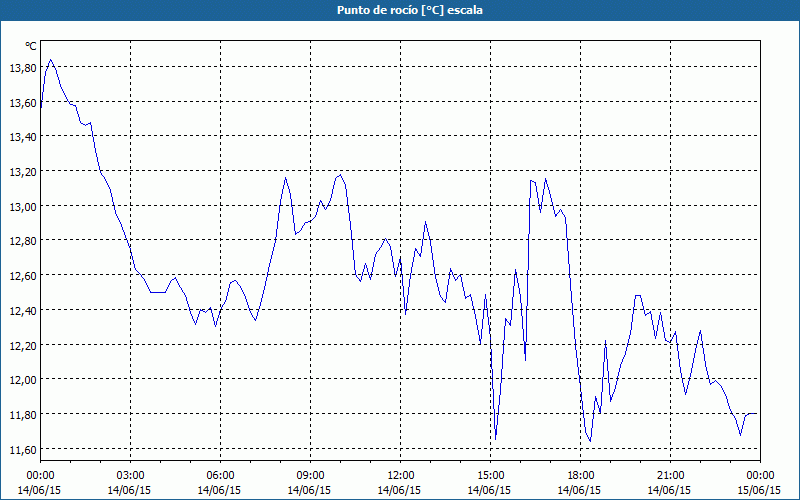
Task: Click the 09:00 time axis label
Action: pos(310,476)
